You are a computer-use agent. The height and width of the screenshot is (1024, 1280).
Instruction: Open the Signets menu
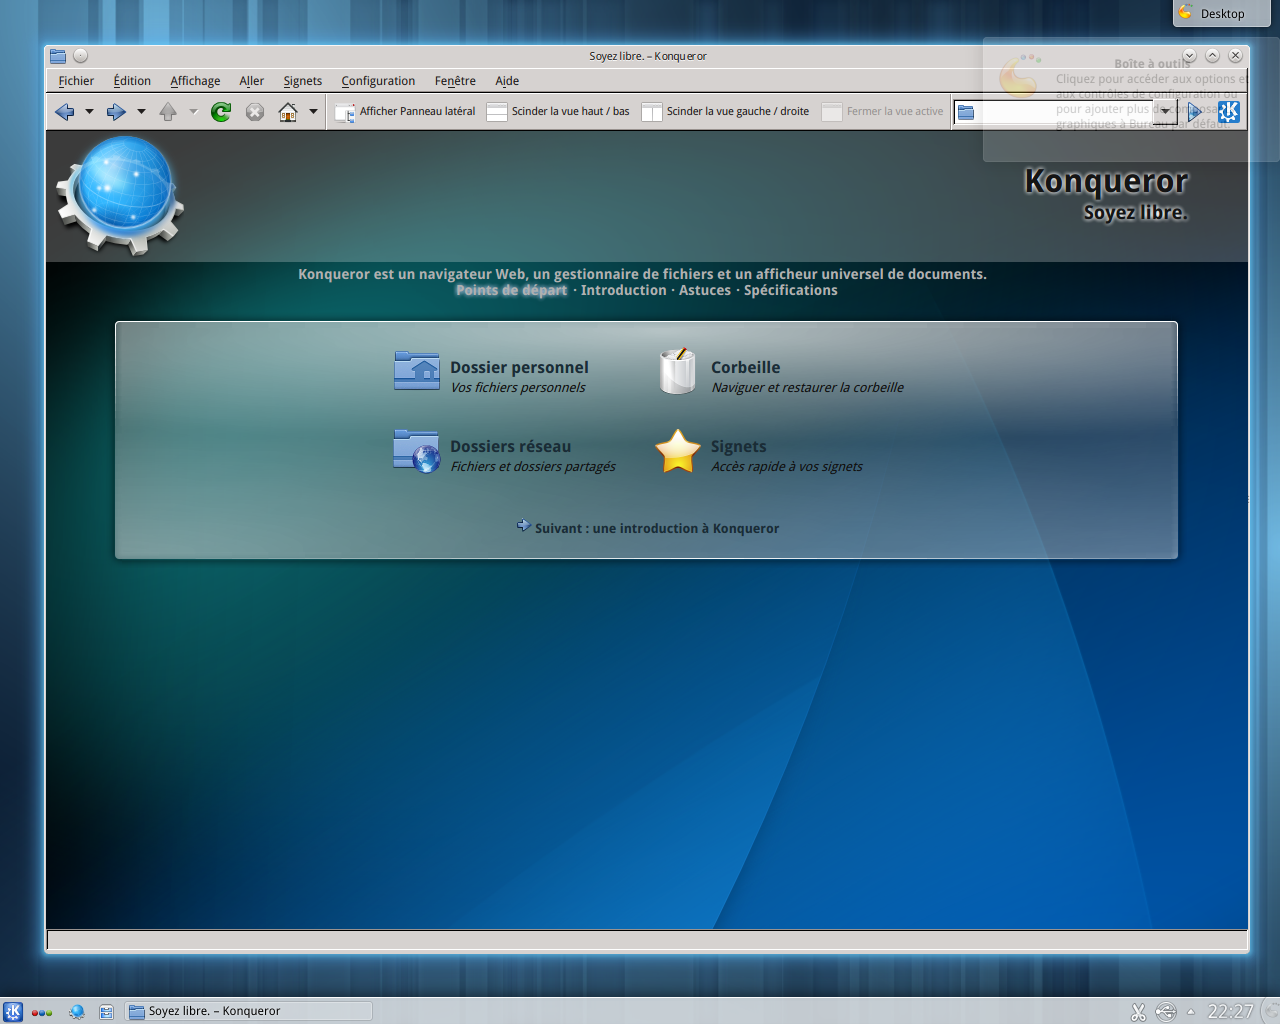[x=302, y=81]
